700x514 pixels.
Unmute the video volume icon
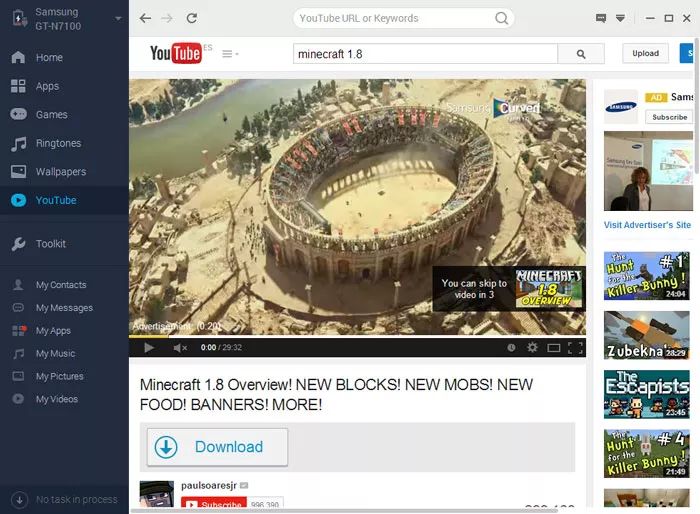[180, 347]
